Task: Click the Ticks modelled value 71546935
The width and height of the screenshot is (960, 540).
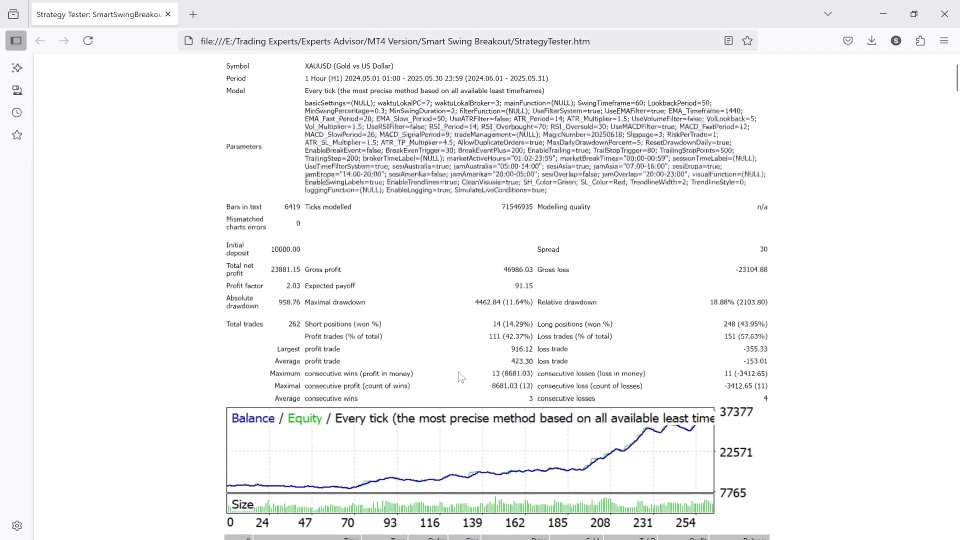Action: click(x=517, y=207)
